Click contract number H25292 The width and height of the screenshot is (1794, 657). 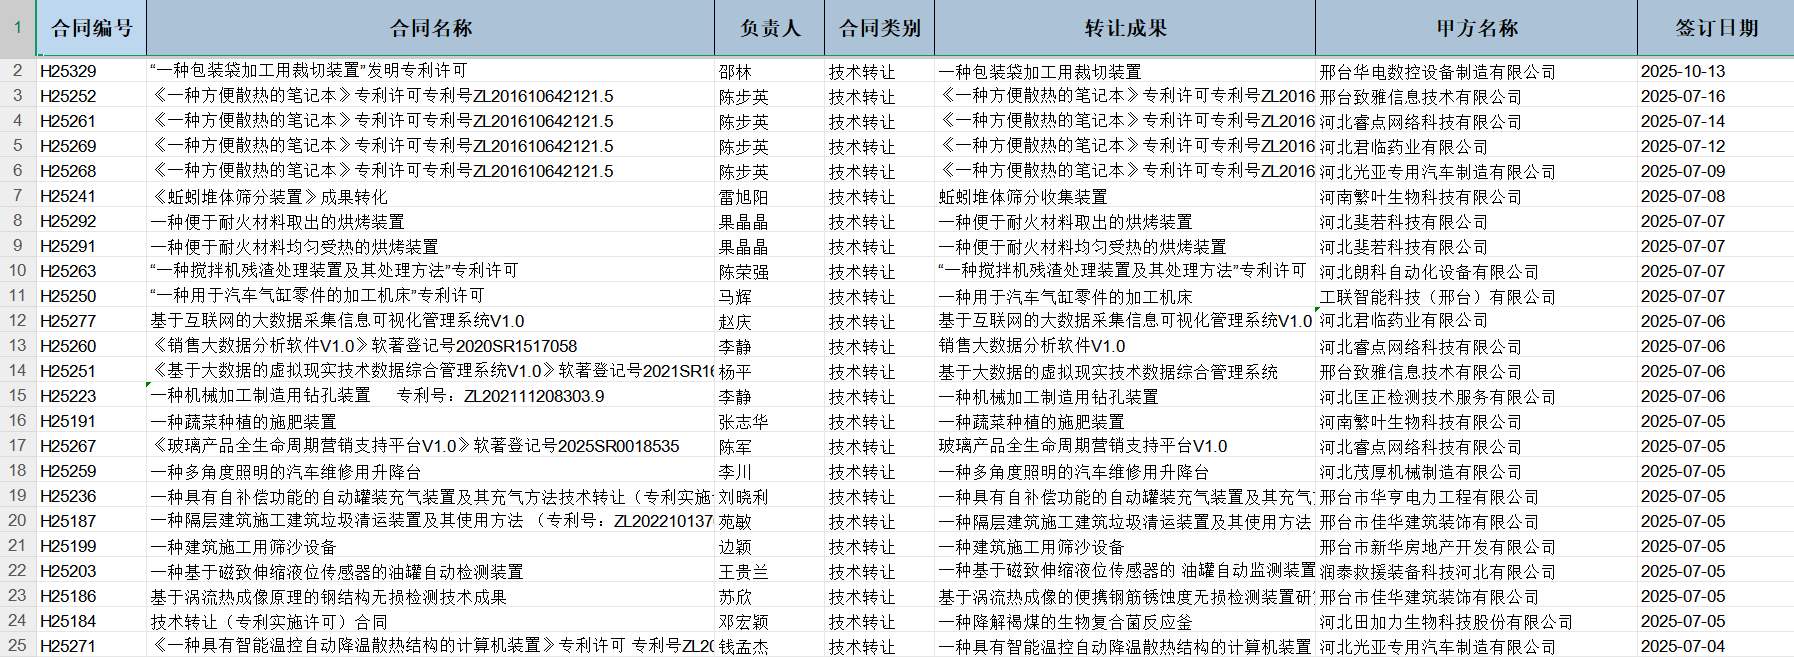point(92,221)
